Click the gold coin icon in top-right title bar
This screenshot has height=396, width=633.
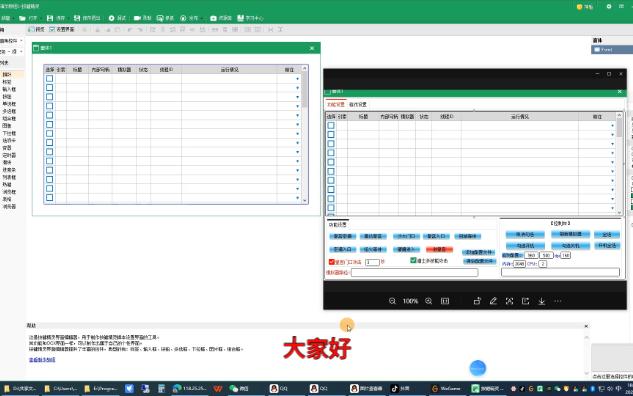pyautogui.click(x=580, y=7)
